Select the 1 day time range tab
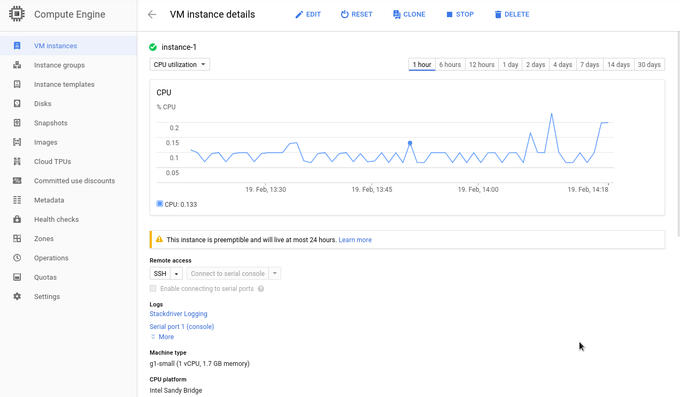680x397 pixels. coord(510,64)
